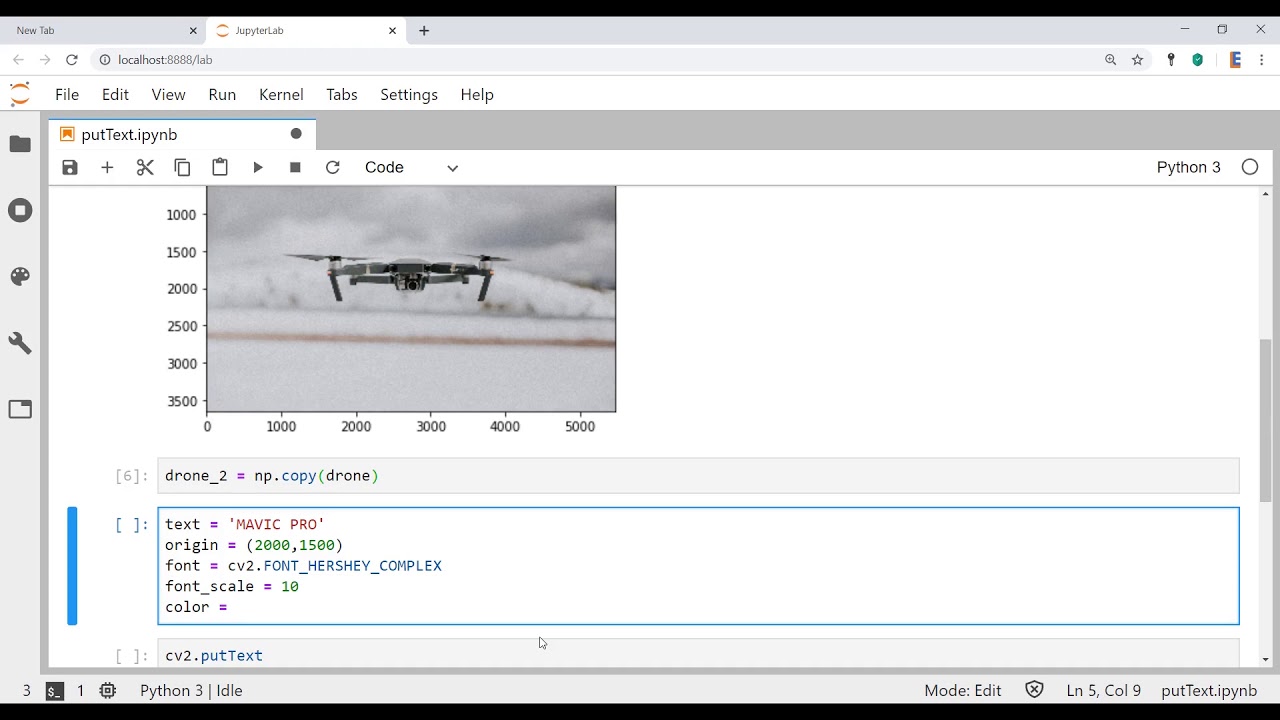The height and width of the screenshot is (720, 1280).
Task: Open the Settings menu
Action: [x=409, y=94]
